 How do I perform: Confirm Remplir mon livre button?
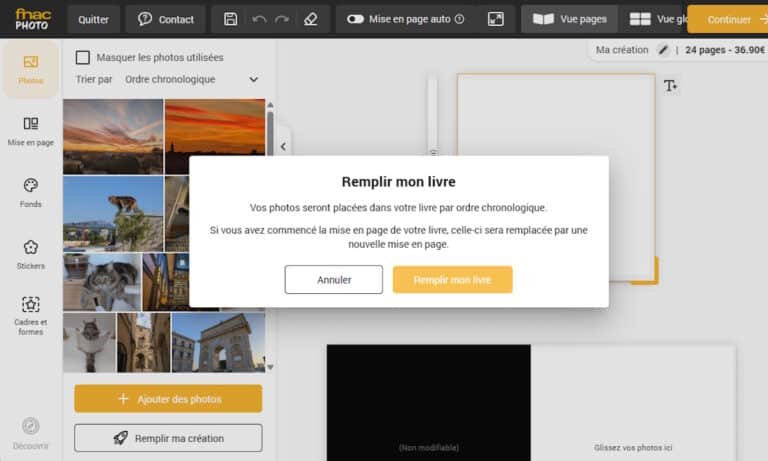[x=453, y=280]
